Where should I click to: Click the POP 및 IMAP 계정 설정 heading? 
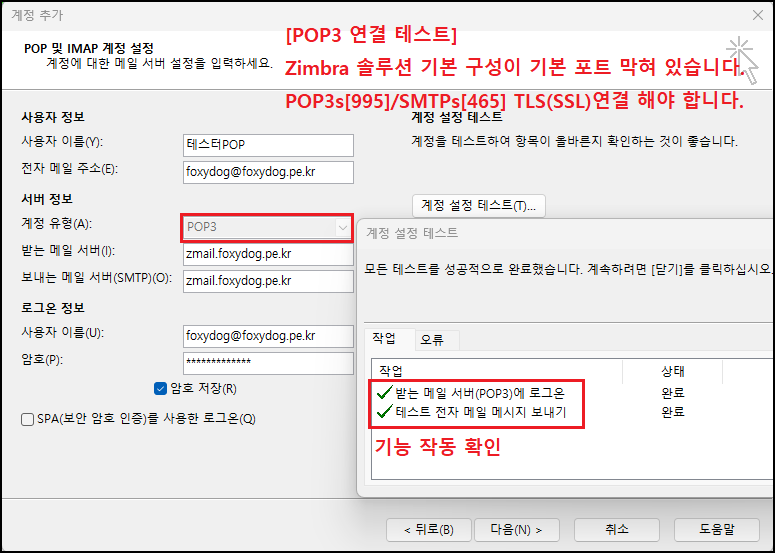point(89,48)
